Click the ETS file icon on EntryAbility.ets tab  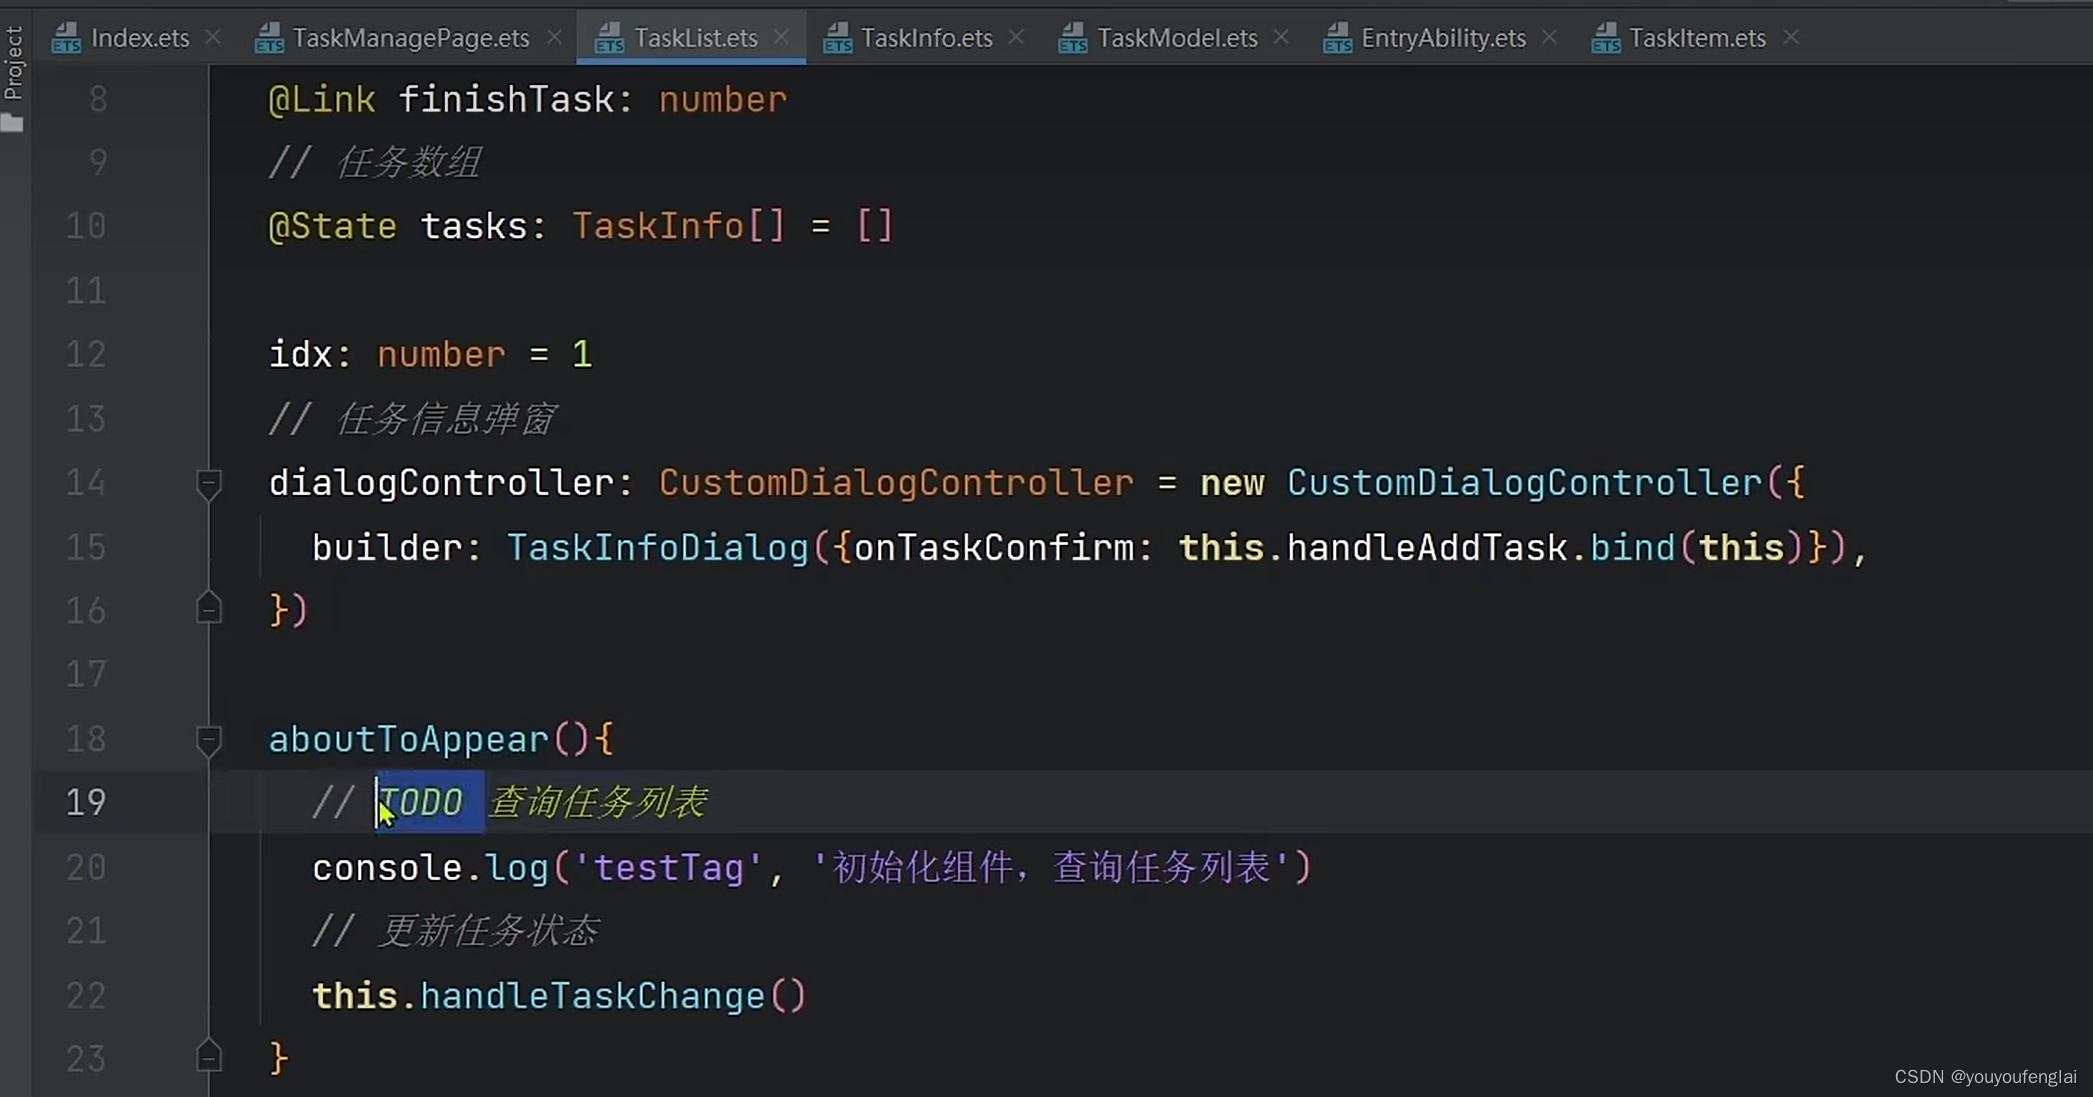[x=1337, y=38]
